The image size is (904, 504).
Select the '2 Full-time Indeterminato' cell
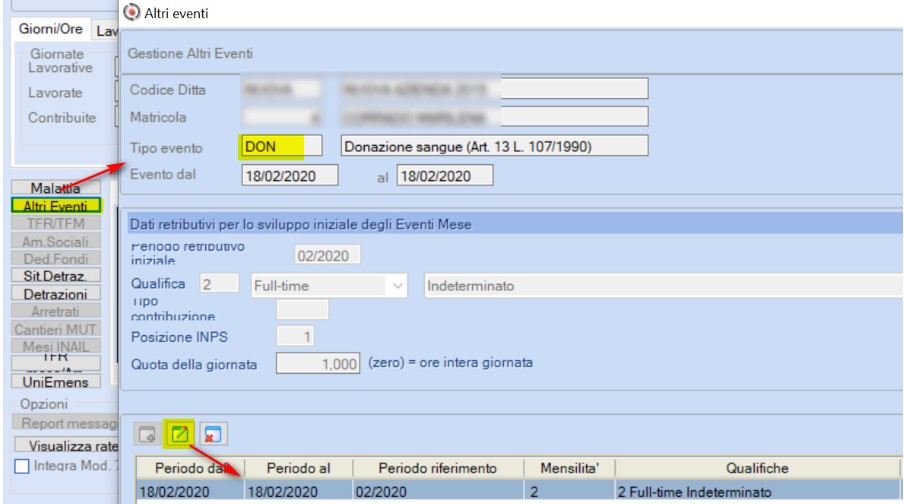pos(758,491)
